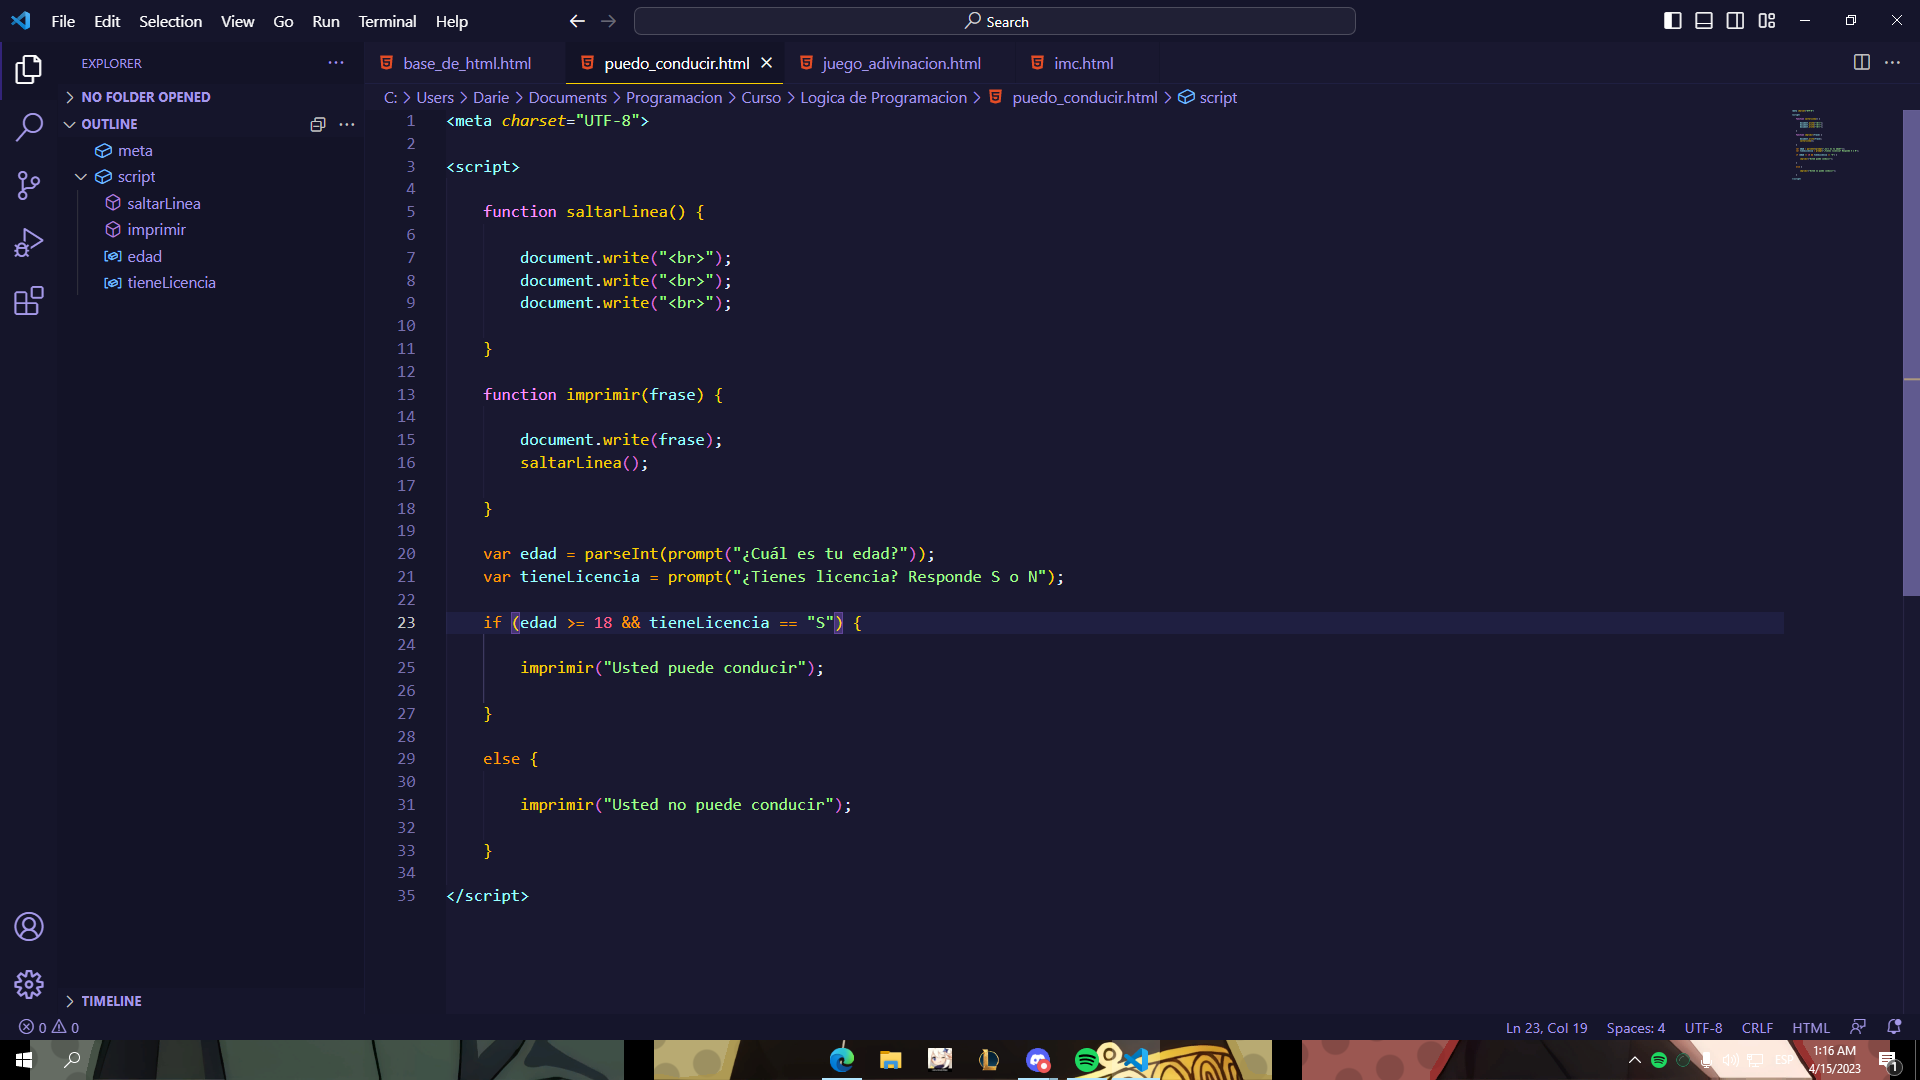Open Spotify from the taskbar
The height and width of the screenshot is (1080, 1920).
pyautogui.click(x=1086, y=1060)
